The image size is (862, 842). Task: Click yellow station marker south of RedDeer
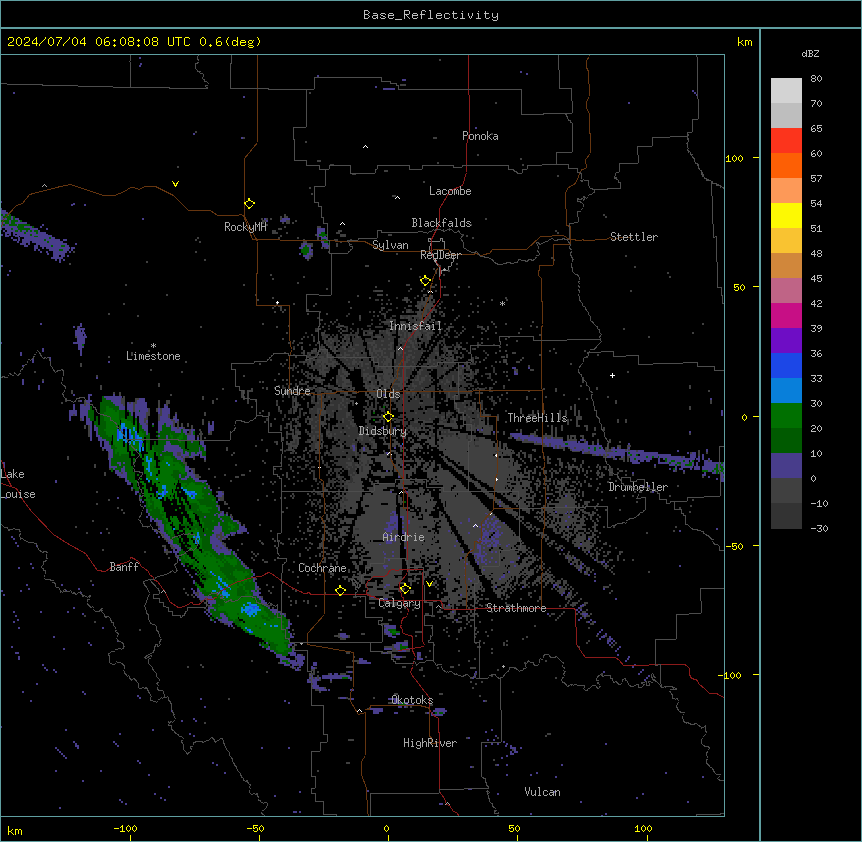point(425,281)
